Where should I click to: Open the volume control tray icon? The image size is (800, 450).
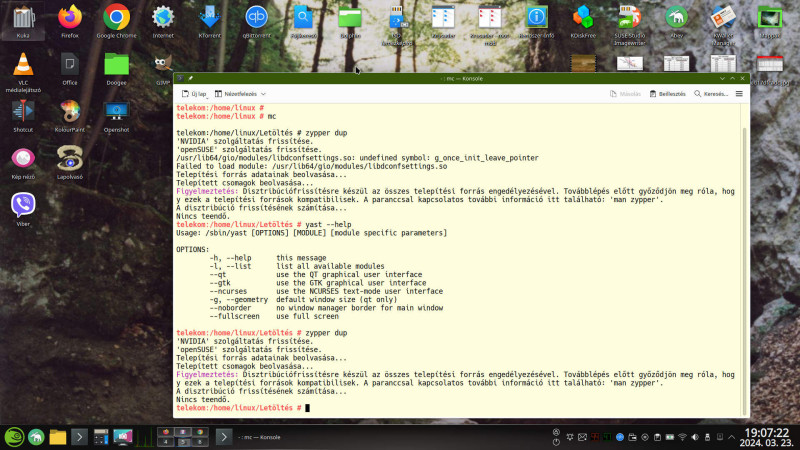(695, 437)
